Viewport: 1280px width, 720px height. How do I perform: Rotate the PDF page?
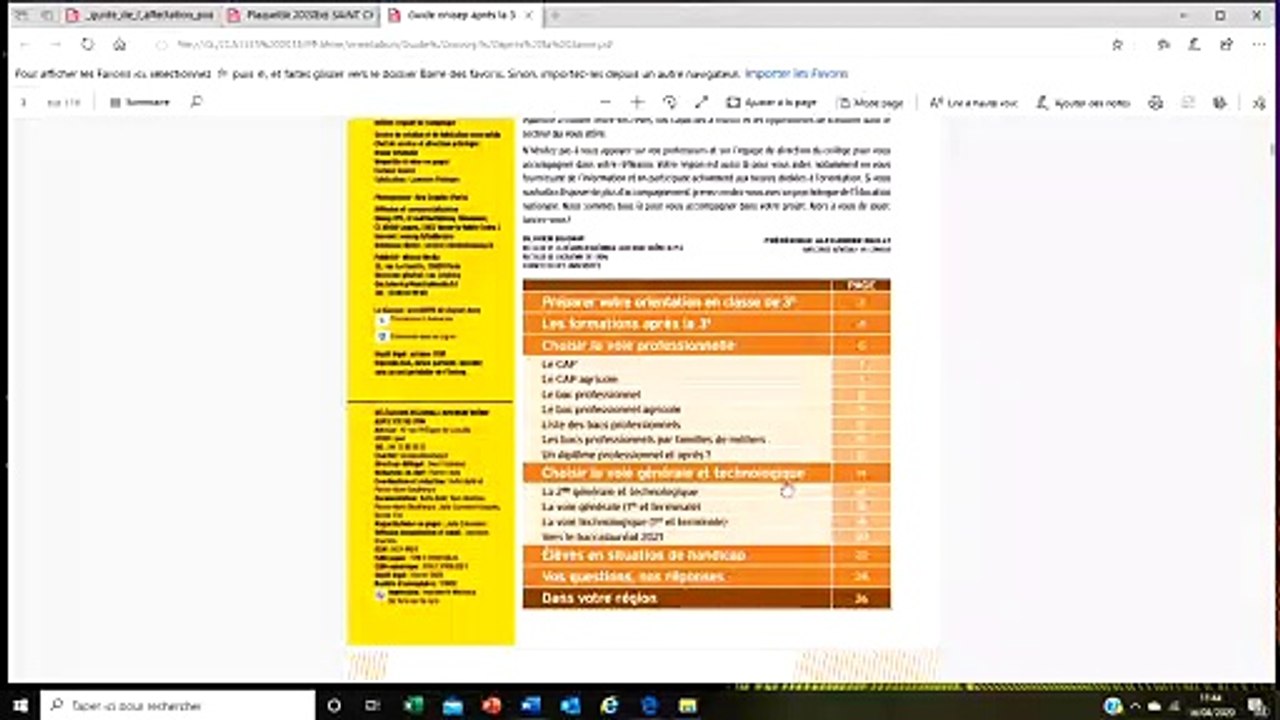(x=669, y=102)
